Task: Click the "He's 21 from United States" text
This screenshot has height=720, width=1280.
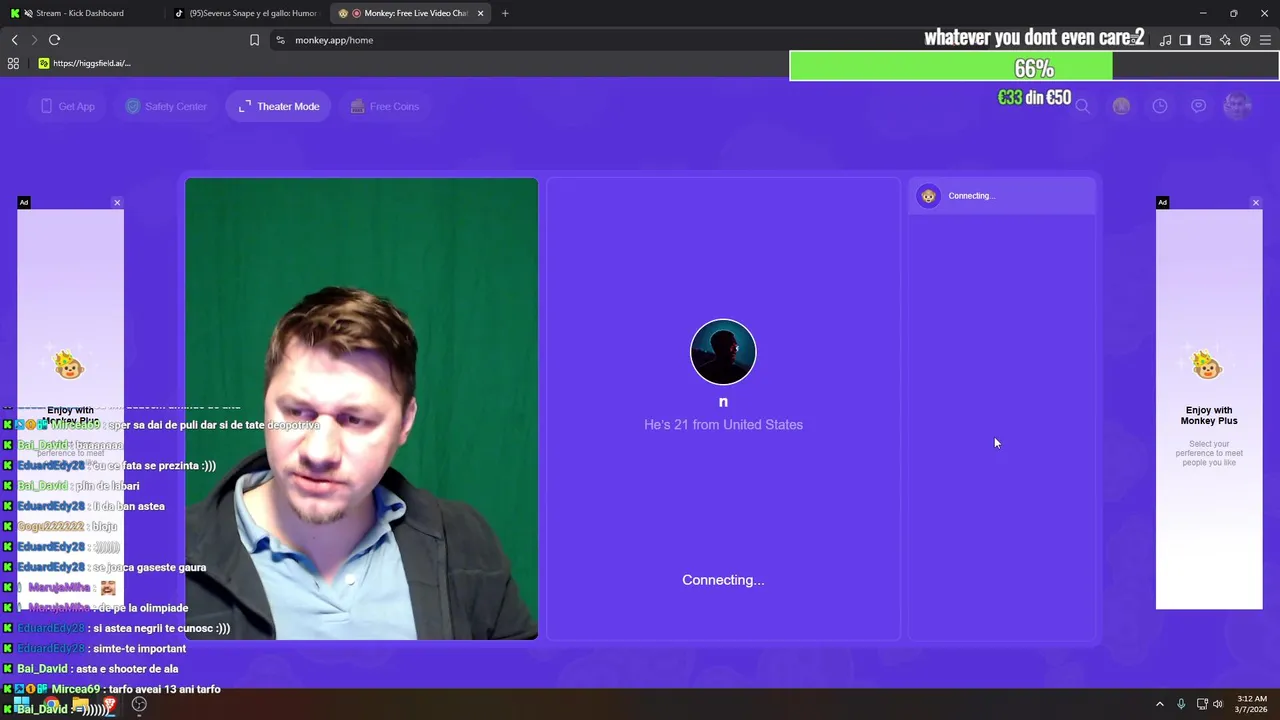Action: (x=723, y=425)
